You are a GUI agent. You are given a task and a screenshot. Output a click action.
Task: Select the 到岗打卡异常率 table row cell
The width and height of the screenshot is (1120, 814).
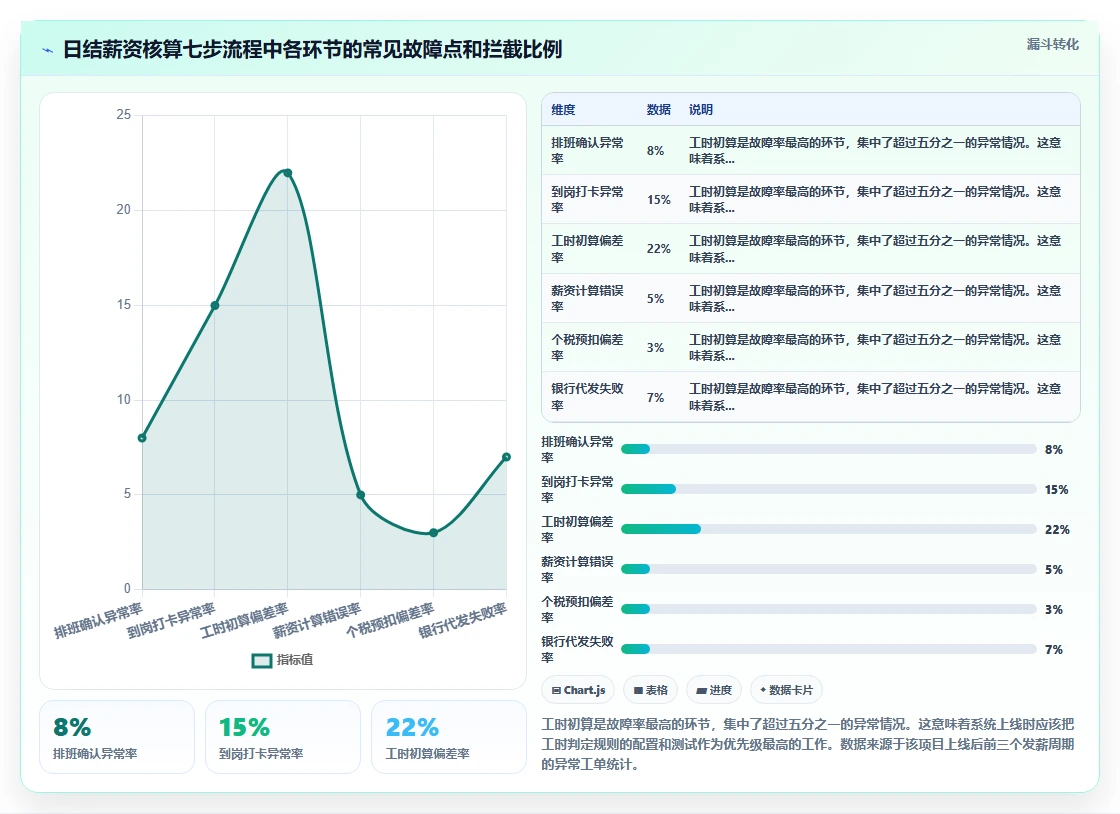click(587, 200)
